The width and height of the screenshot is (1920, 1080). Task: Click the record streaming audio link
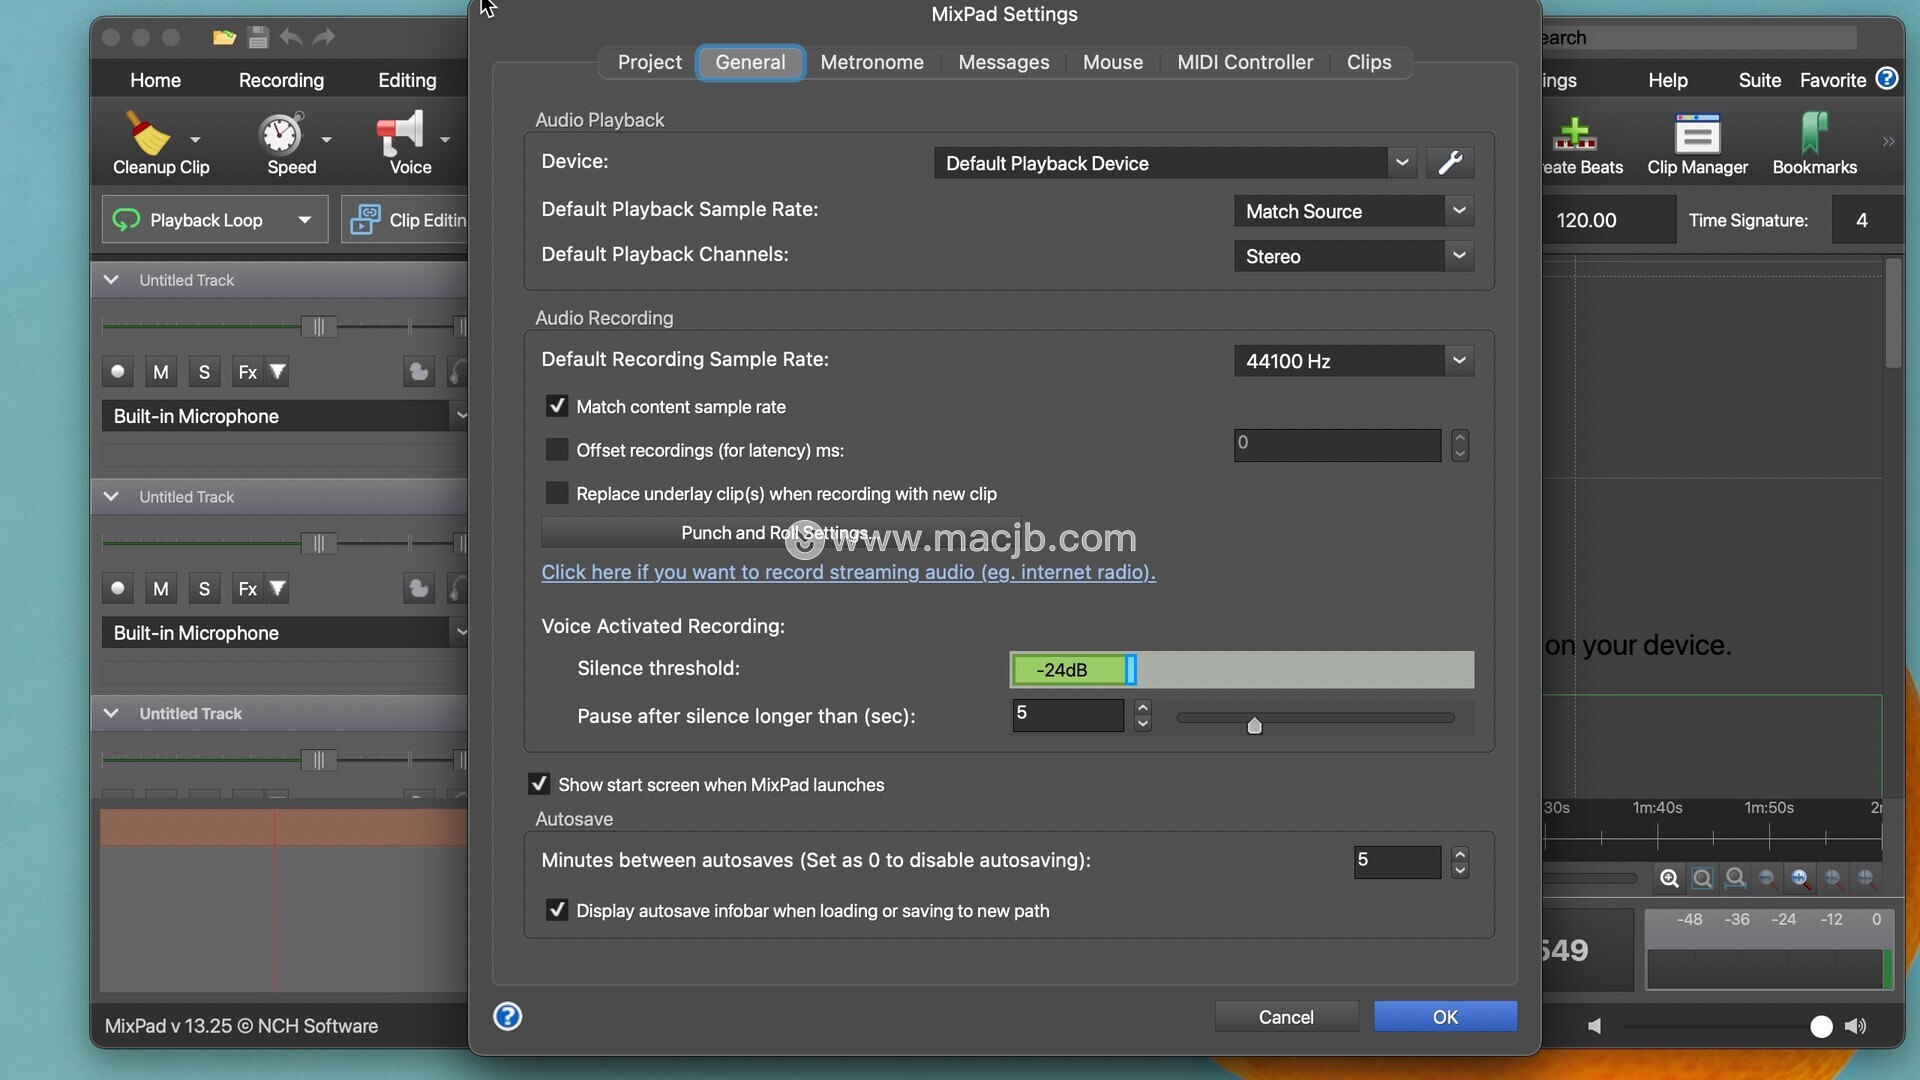[848, 572]
